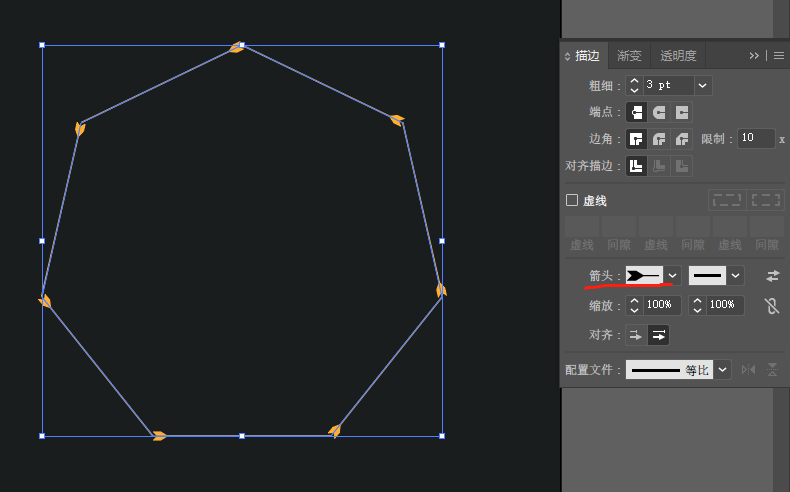Open the end arrowhead dropdown
This screenshot has width=790, height=492.
click(x=735, y=276)
